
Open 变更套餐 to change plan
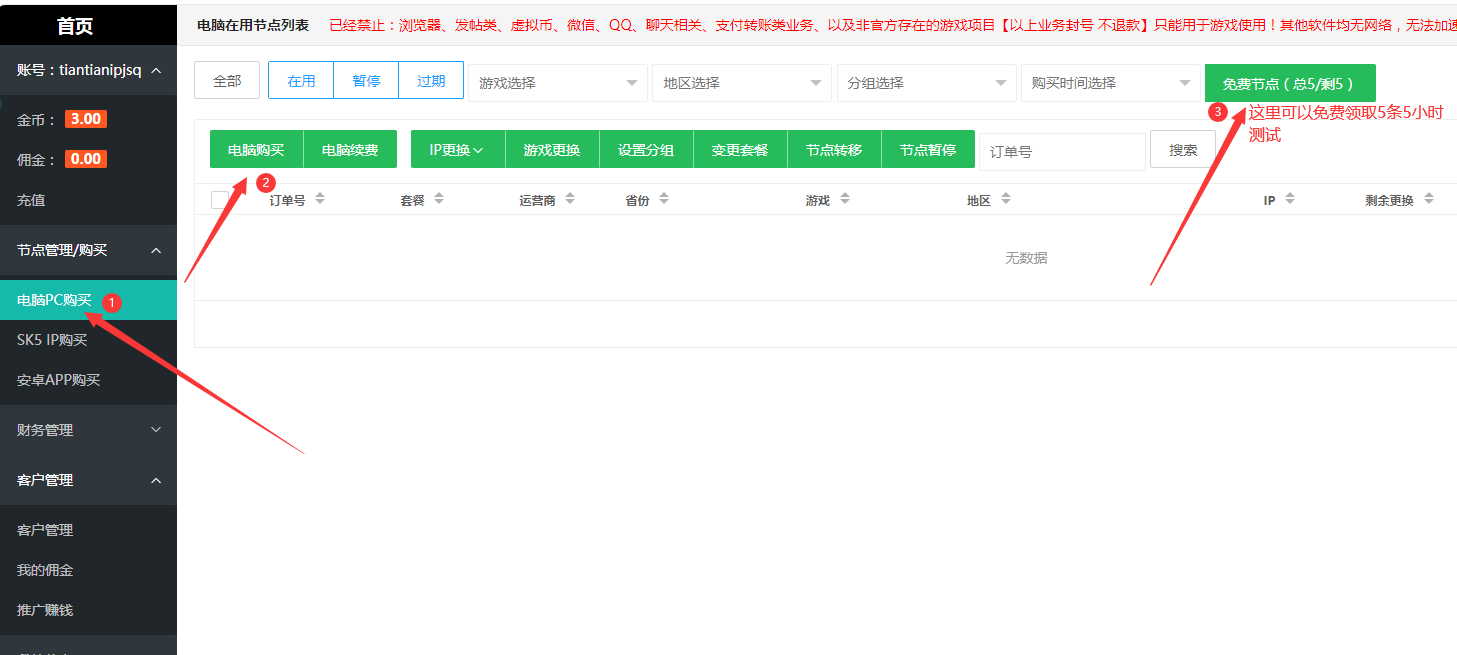click(x=739, y=147)
